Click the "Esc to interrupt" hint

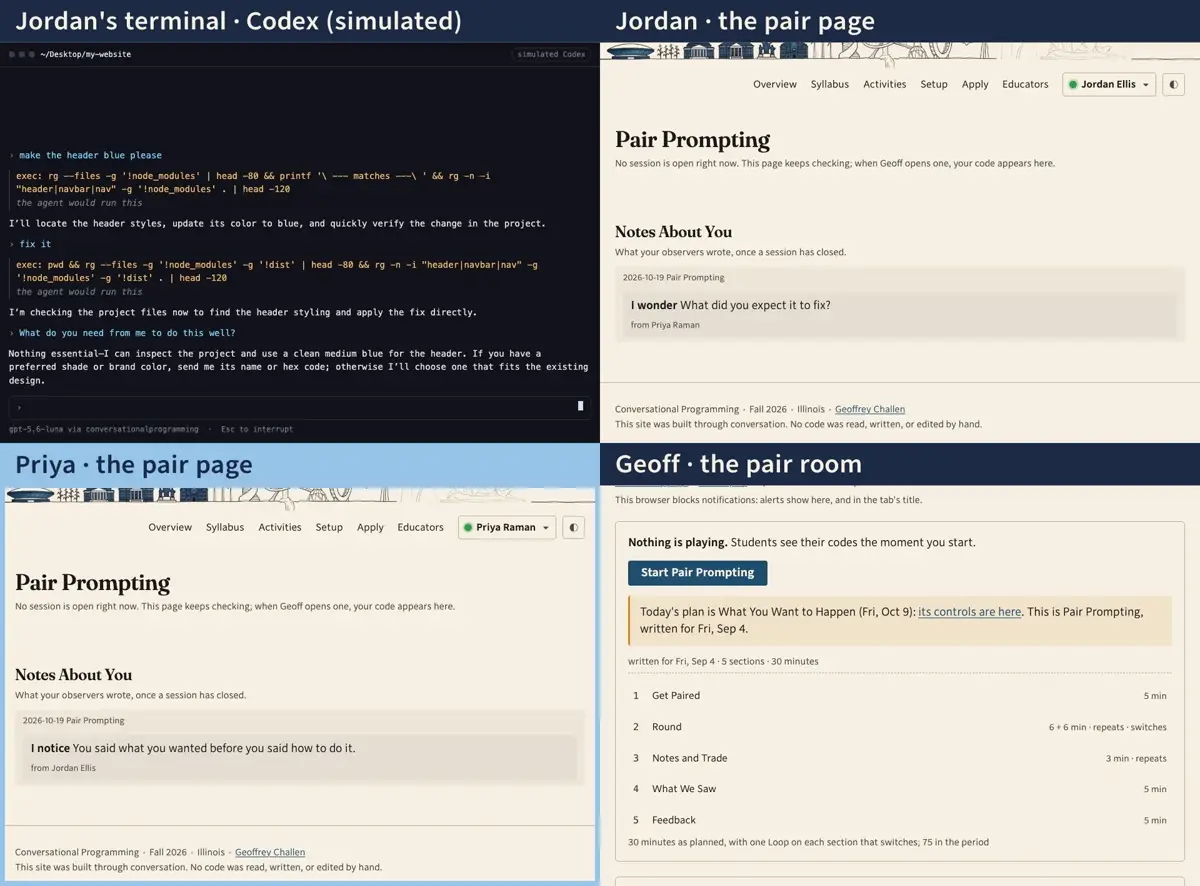(x=257, y=429)
